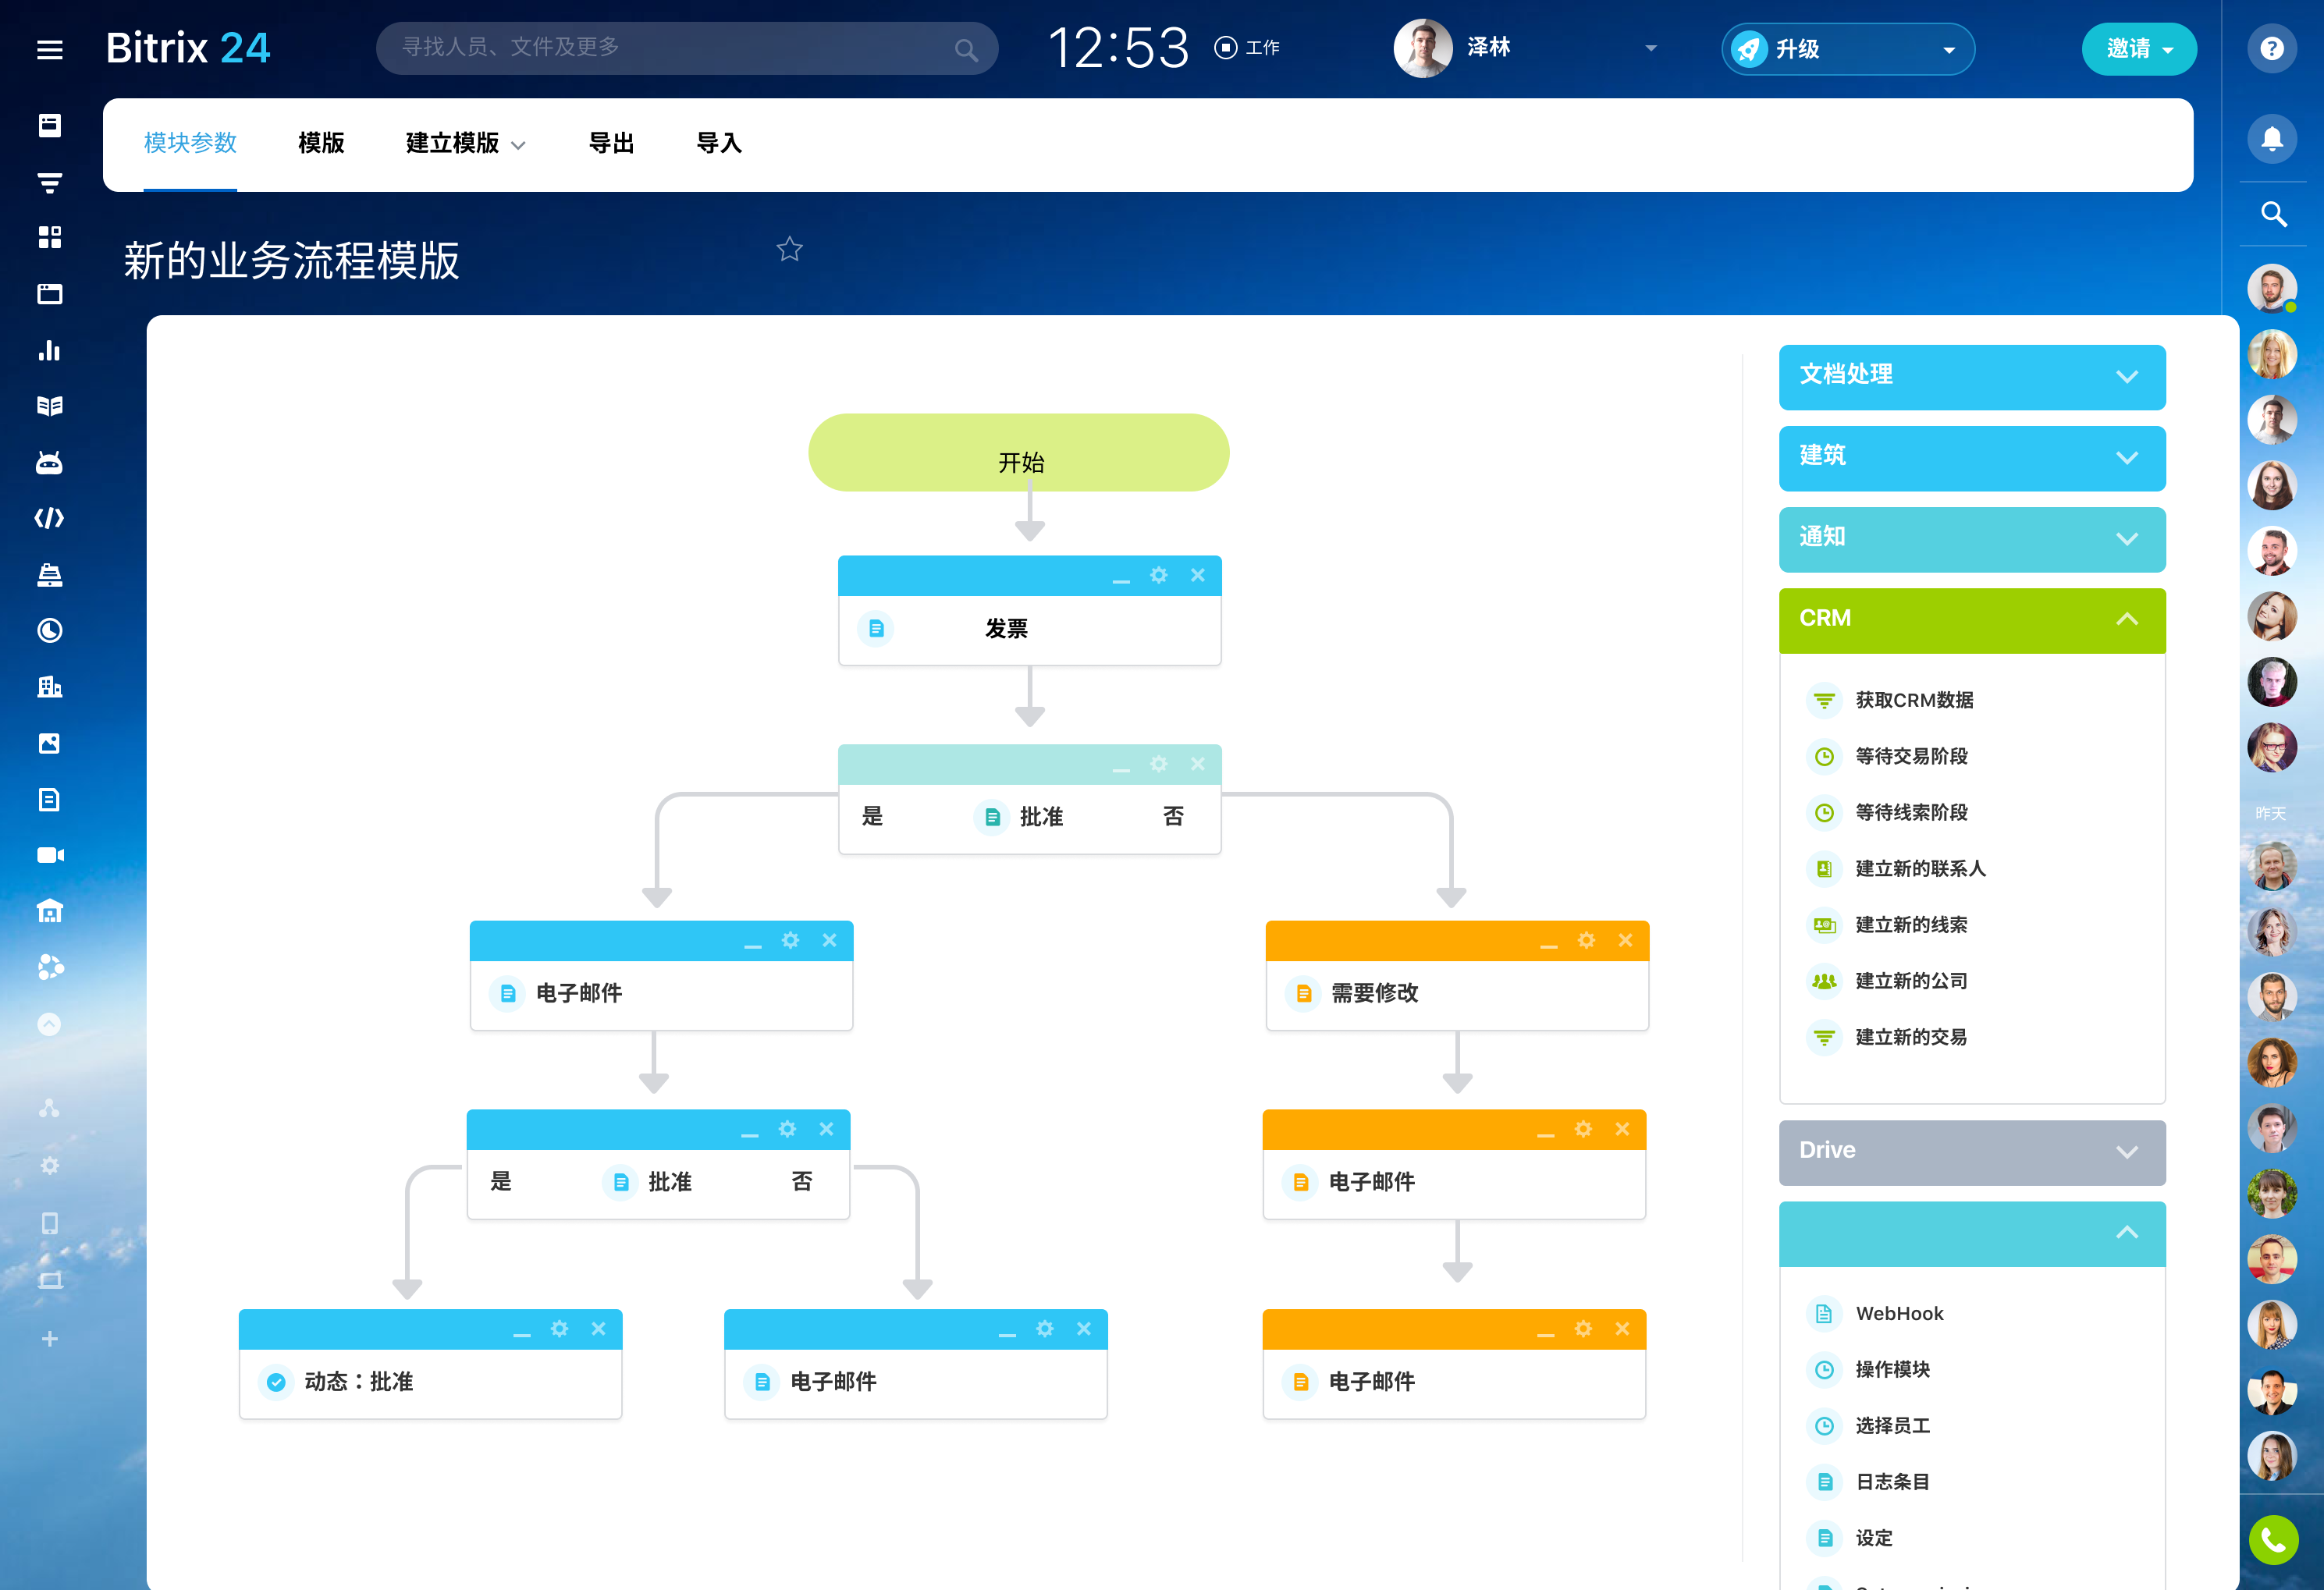
Task: Minimize the top 批准 approval block
Action: [x=1120, y=766]
